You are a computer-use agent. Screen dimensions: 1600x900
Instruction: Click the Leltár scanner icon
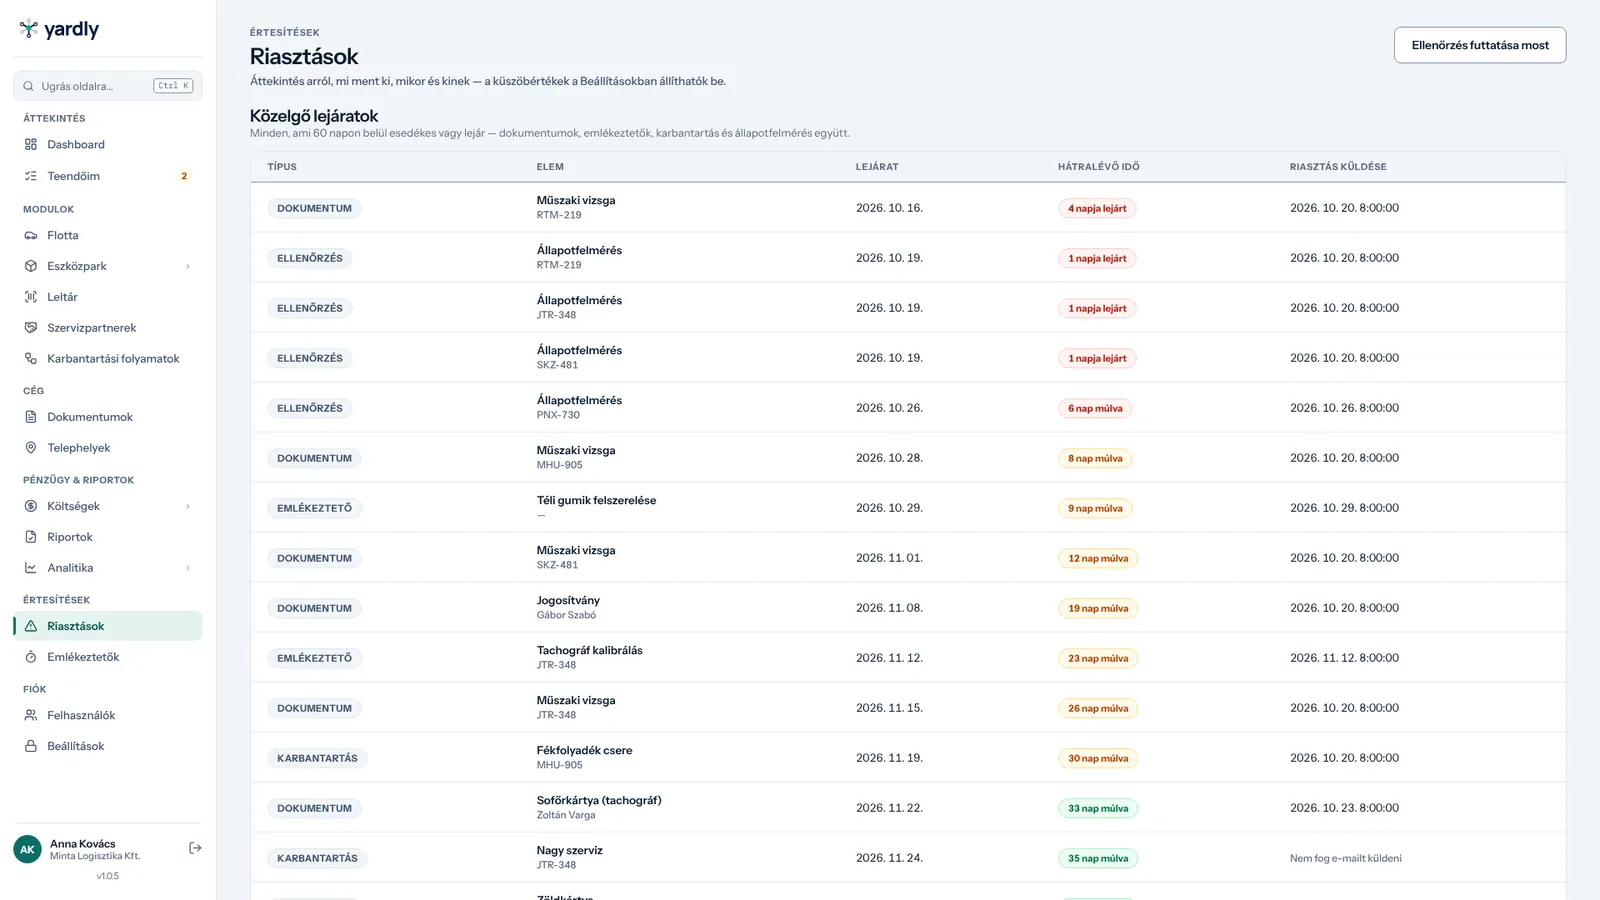click(31, 297)
